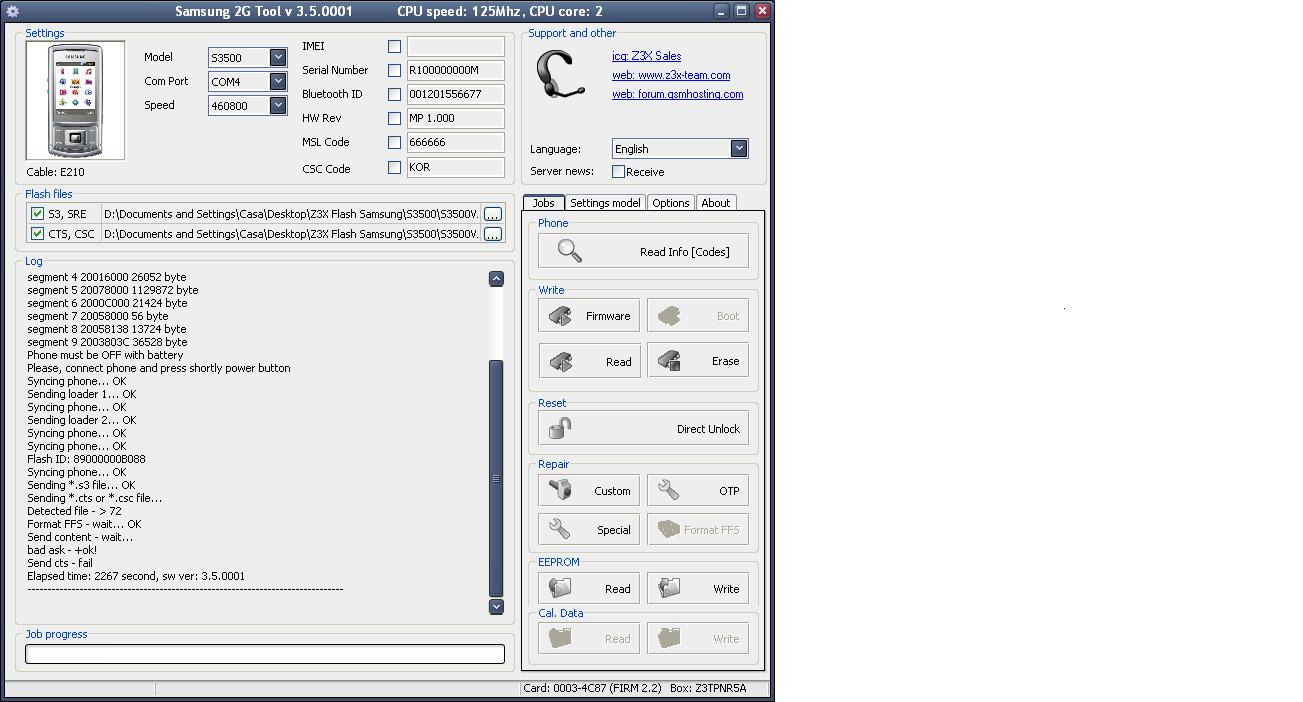Uncheck the S3, SRE flash file
Viewport: 1303px width, 702px height.
click(x=38, y=214)
